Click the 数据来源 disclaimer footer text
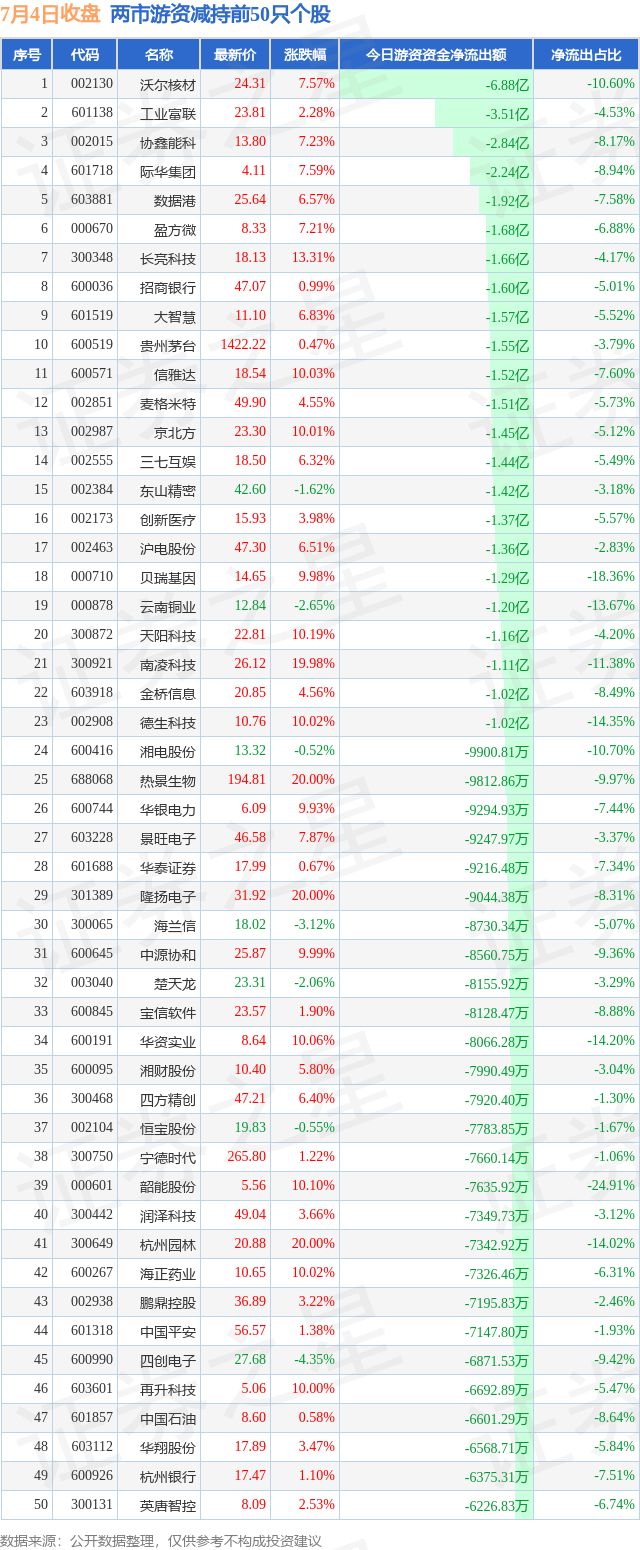This screenshot has height=1550, width=640. click(161, 1541)
